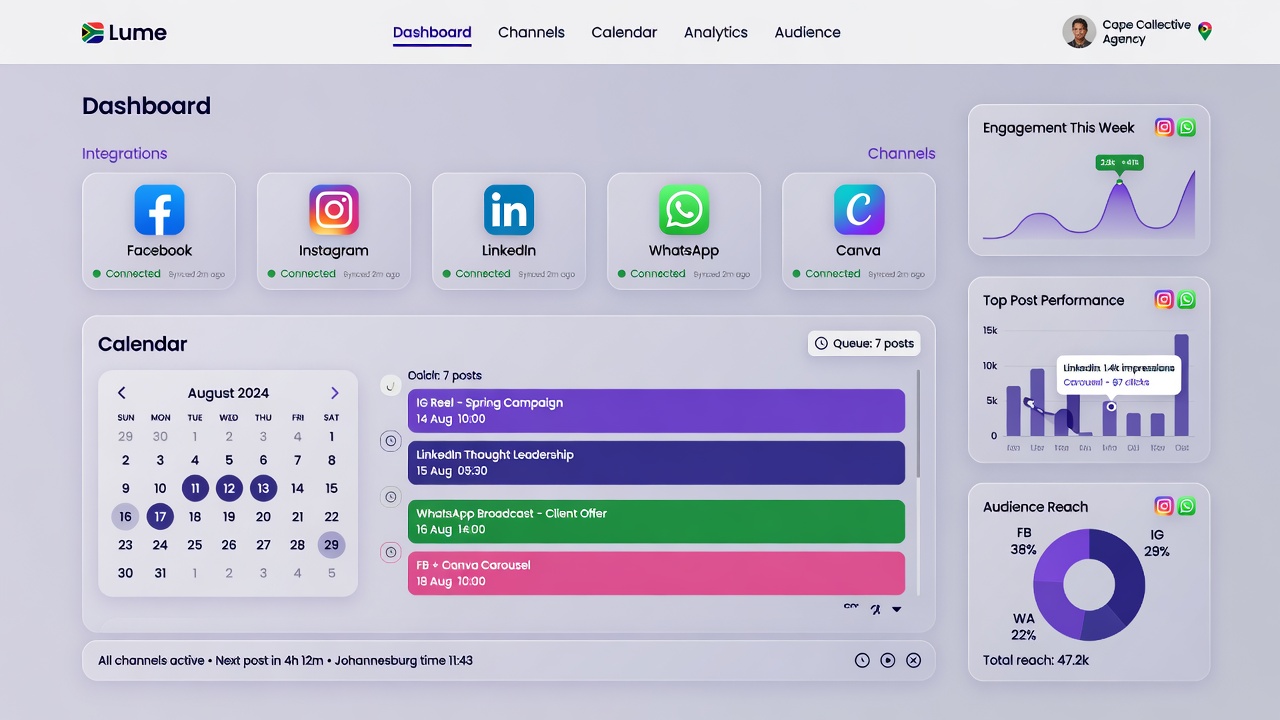Image resolution: width=1280 pixels, height=720 pixels.
Task: Select August 29 in calendar
Action: point(332,545)
